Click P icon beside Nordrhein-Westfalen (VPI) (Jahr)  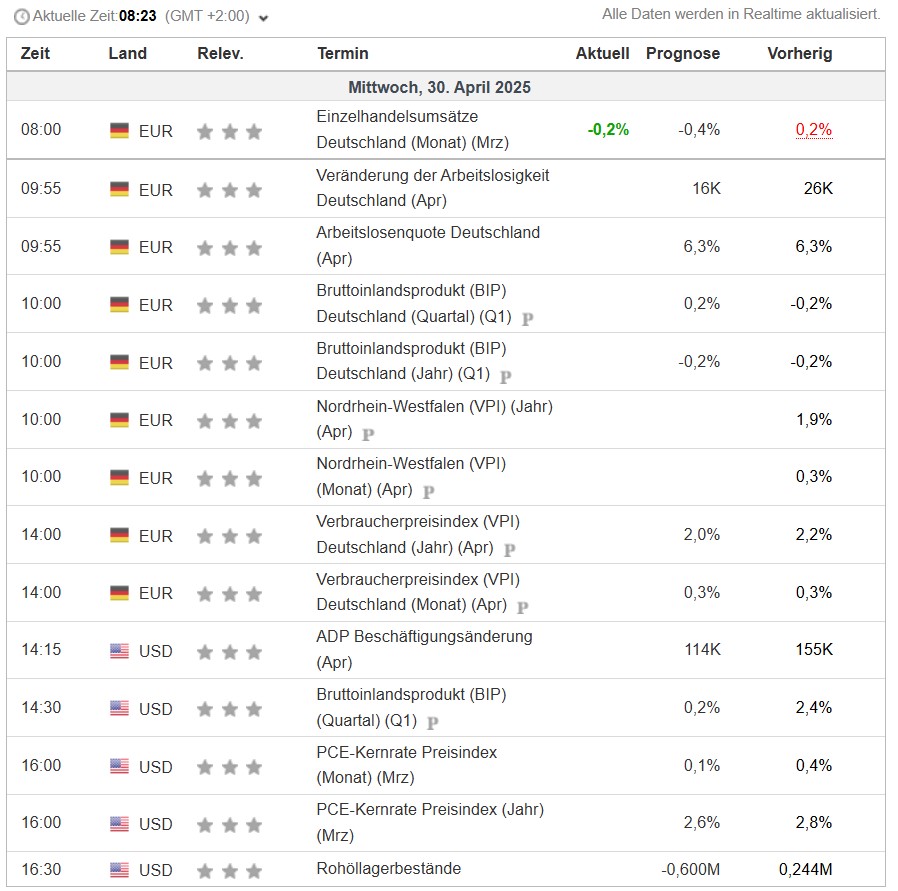tap(368, 434)
